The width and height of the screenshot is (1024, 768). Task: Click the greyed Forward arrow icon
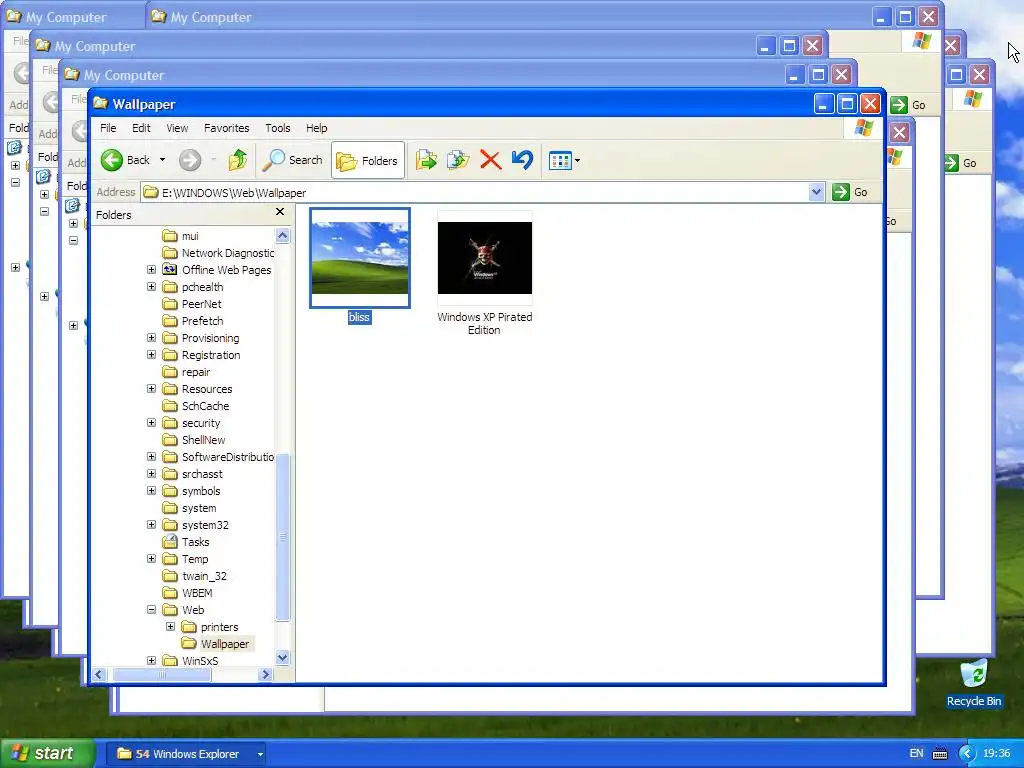pos(190,160)
